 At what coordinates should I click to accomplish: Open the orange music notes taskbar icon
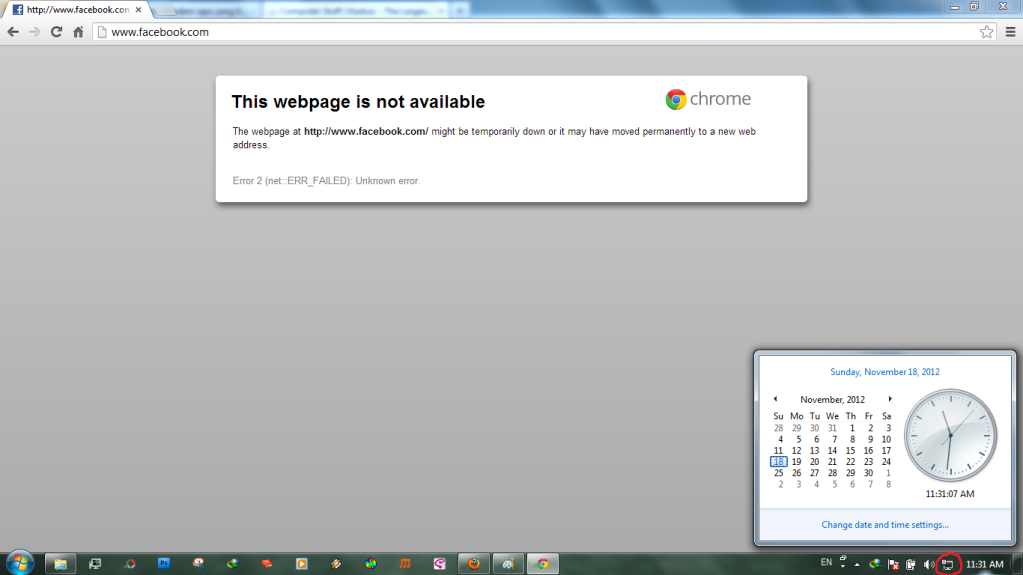(405, 563)
